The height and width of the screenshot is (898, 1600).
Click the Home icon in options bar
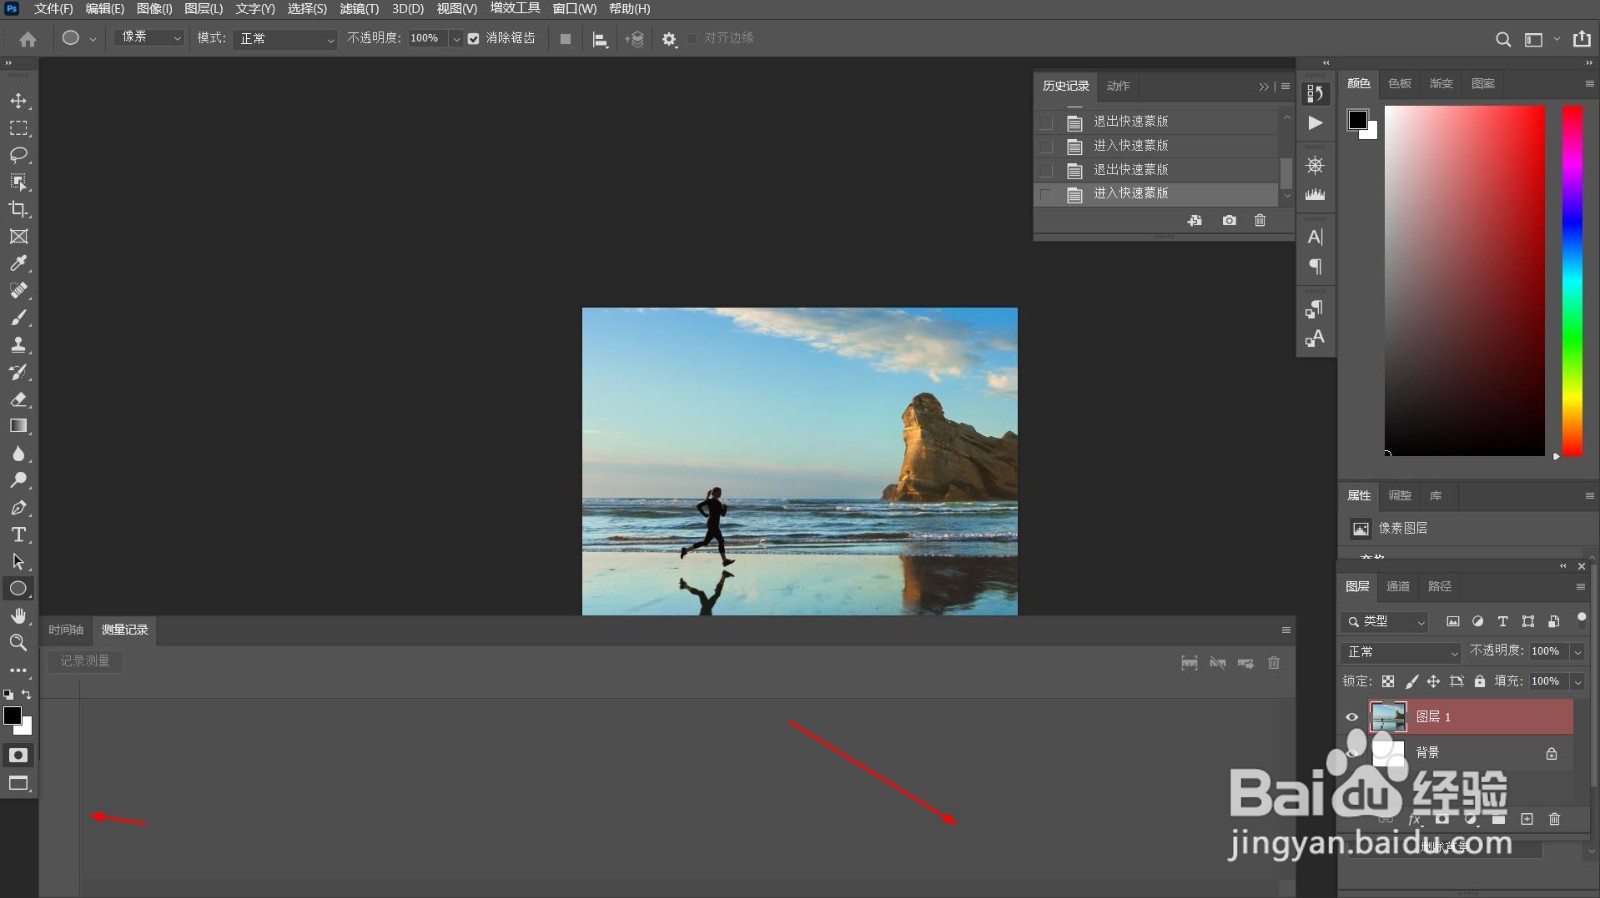tap(28, 39)
